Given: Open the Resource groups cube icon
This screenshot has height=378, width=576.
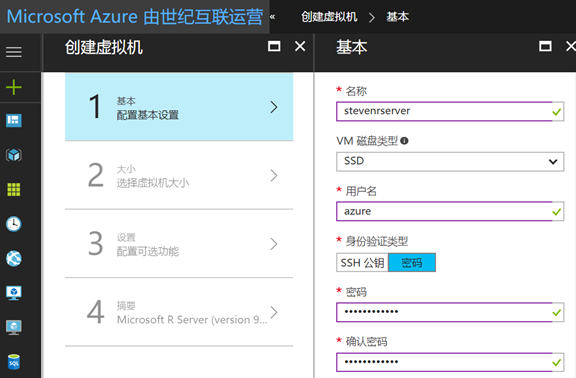Looking at the screenshot, I should 14,155.
